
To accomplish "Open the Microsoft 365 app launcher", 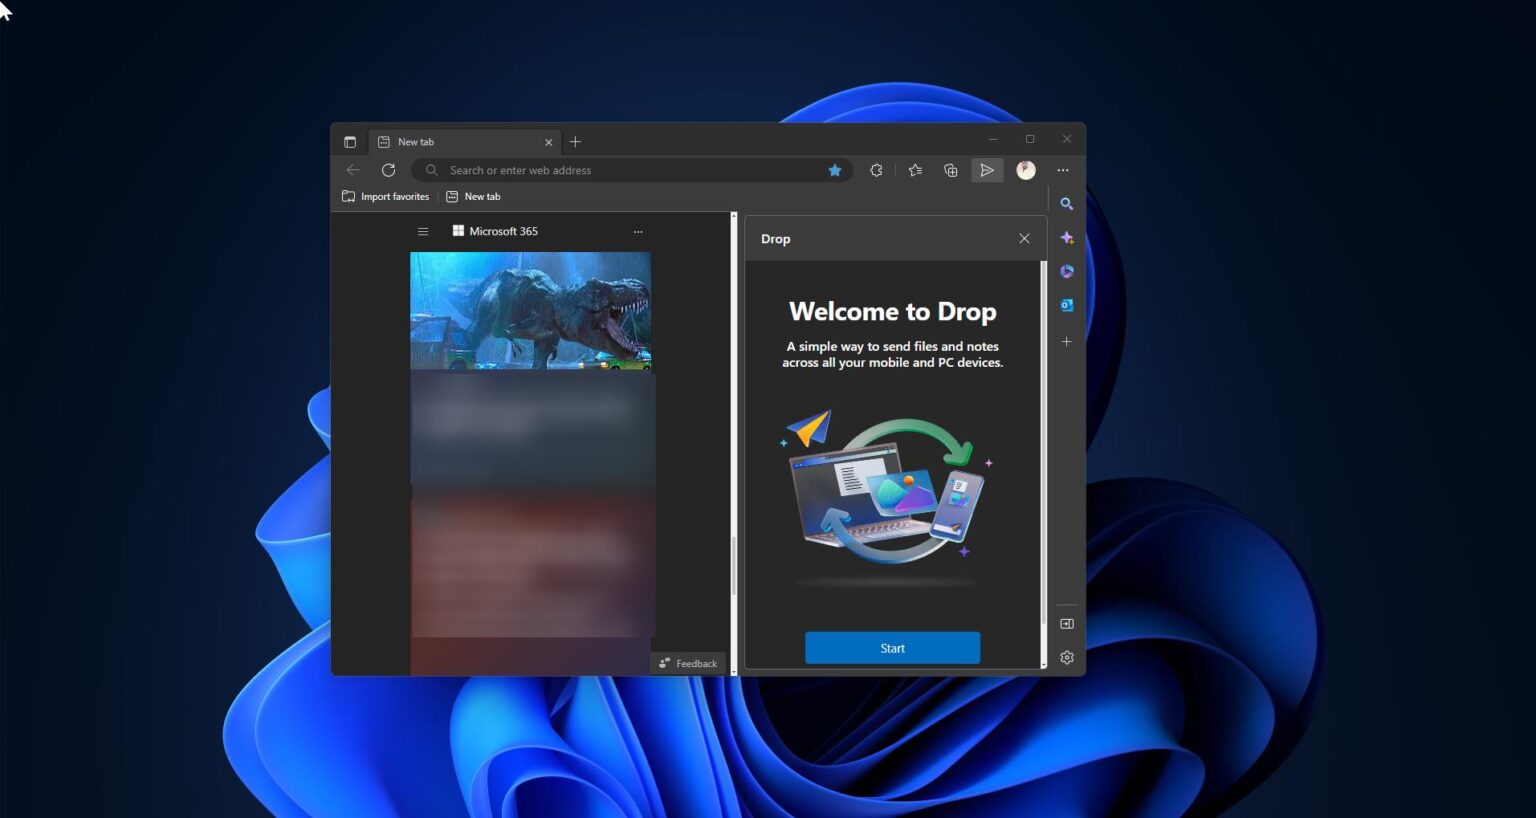I will point(458,231).
